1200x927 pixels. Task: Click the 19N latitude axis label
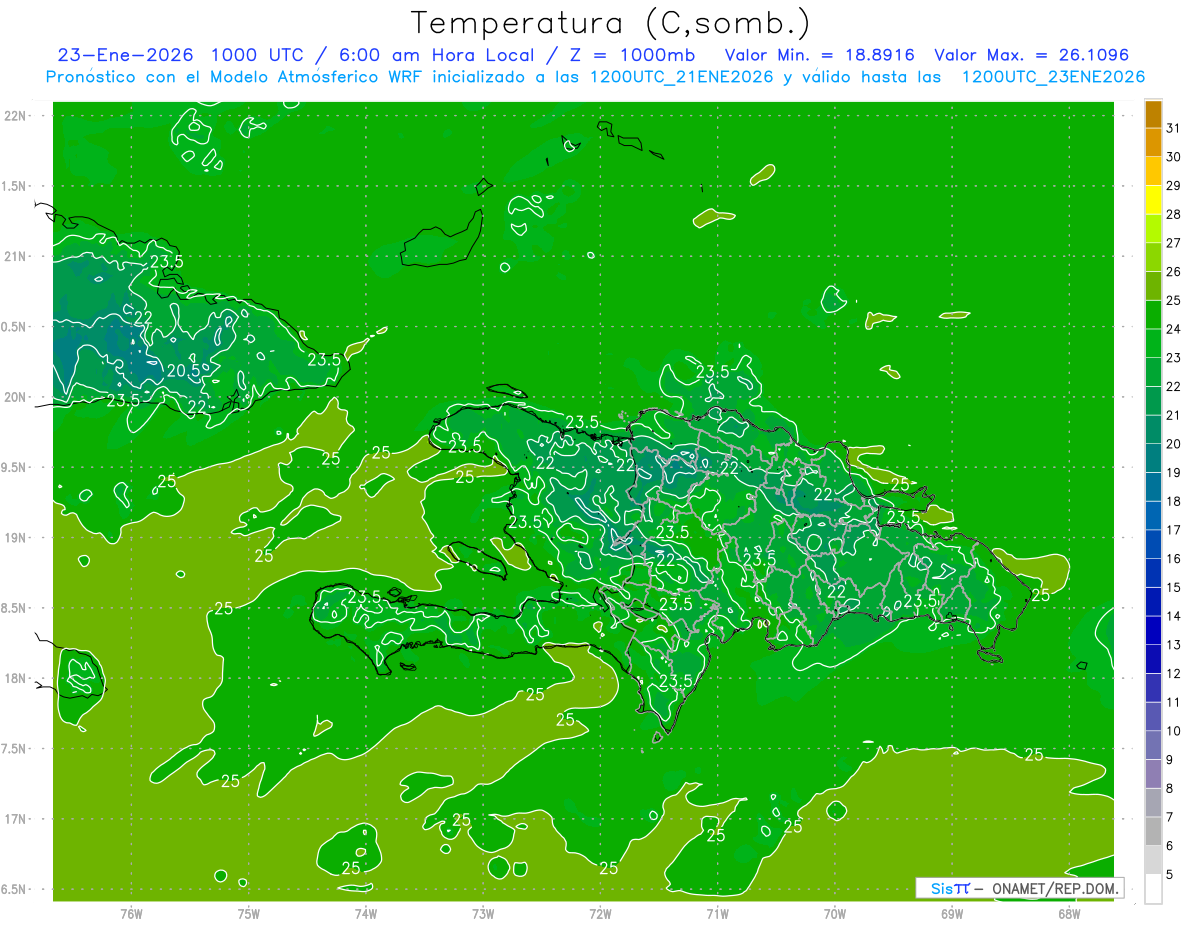click(x=15, y=537)
